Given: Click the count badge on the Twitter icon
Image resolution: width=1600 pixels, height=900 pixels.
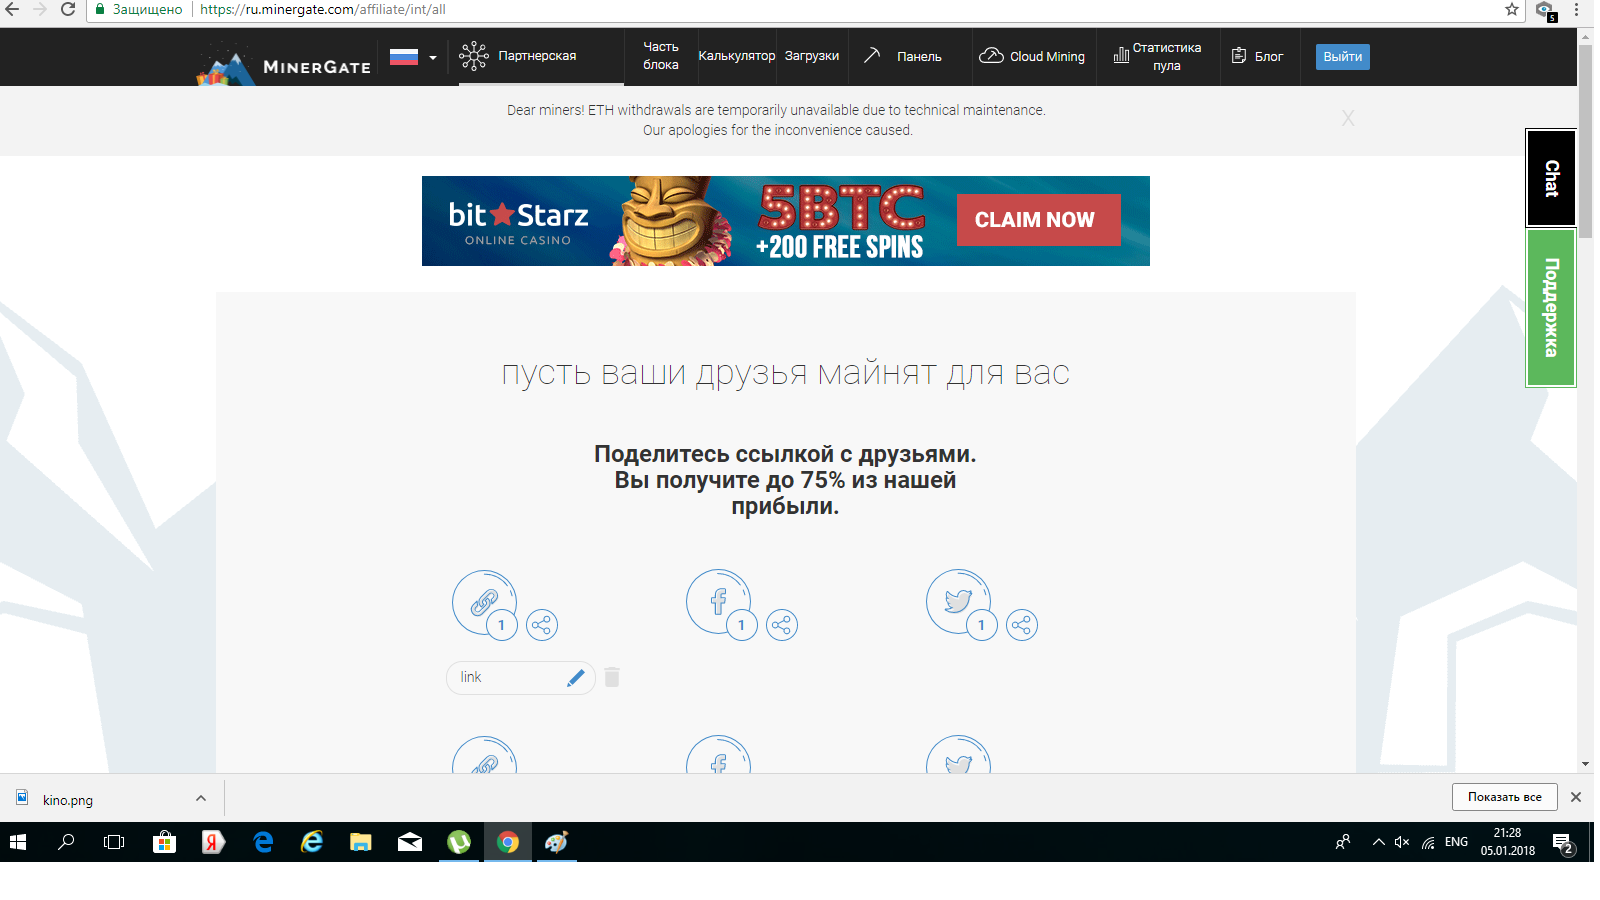Looking at the screenshot, I should tap(982, 625).
